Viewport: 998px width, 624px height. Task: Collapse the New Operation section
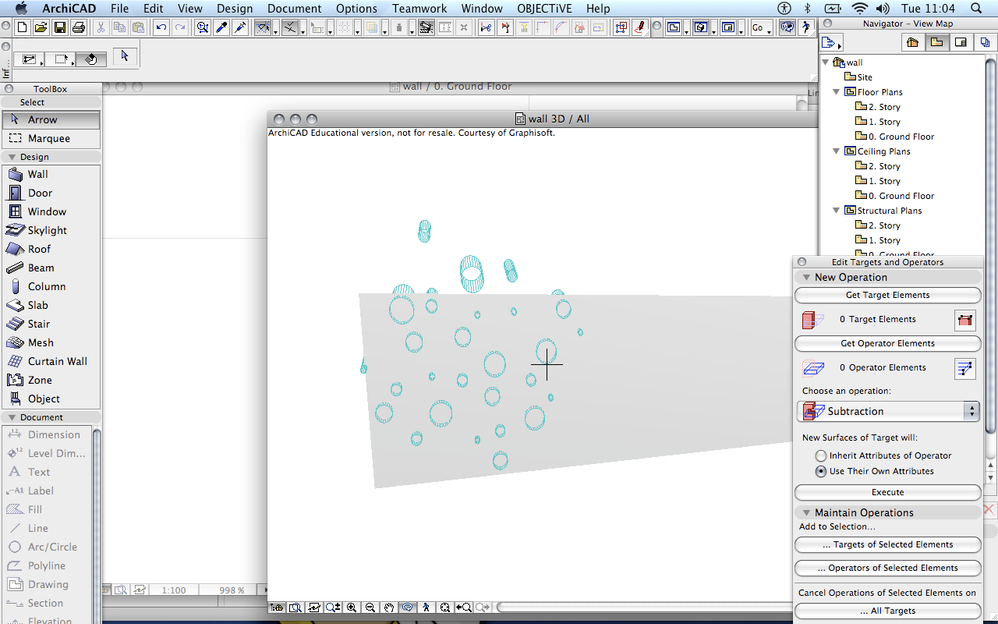click(806, 278)
